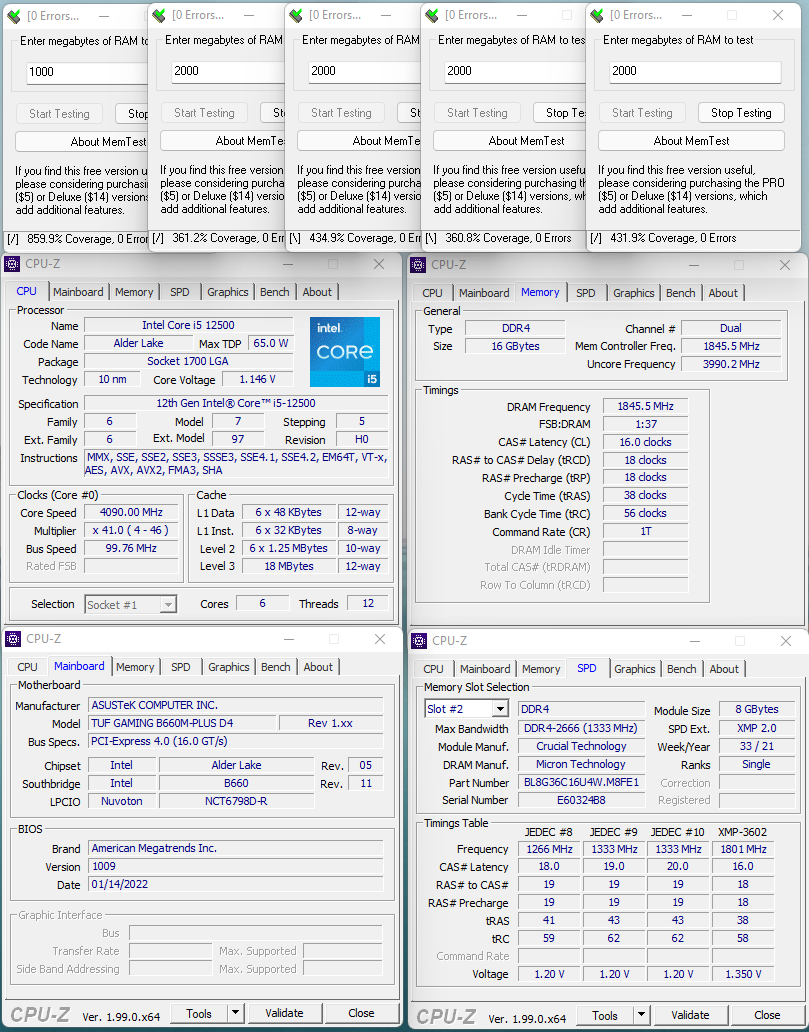Click the Tools button in the Mainboard CPU-Z window

pos(199,1013)
